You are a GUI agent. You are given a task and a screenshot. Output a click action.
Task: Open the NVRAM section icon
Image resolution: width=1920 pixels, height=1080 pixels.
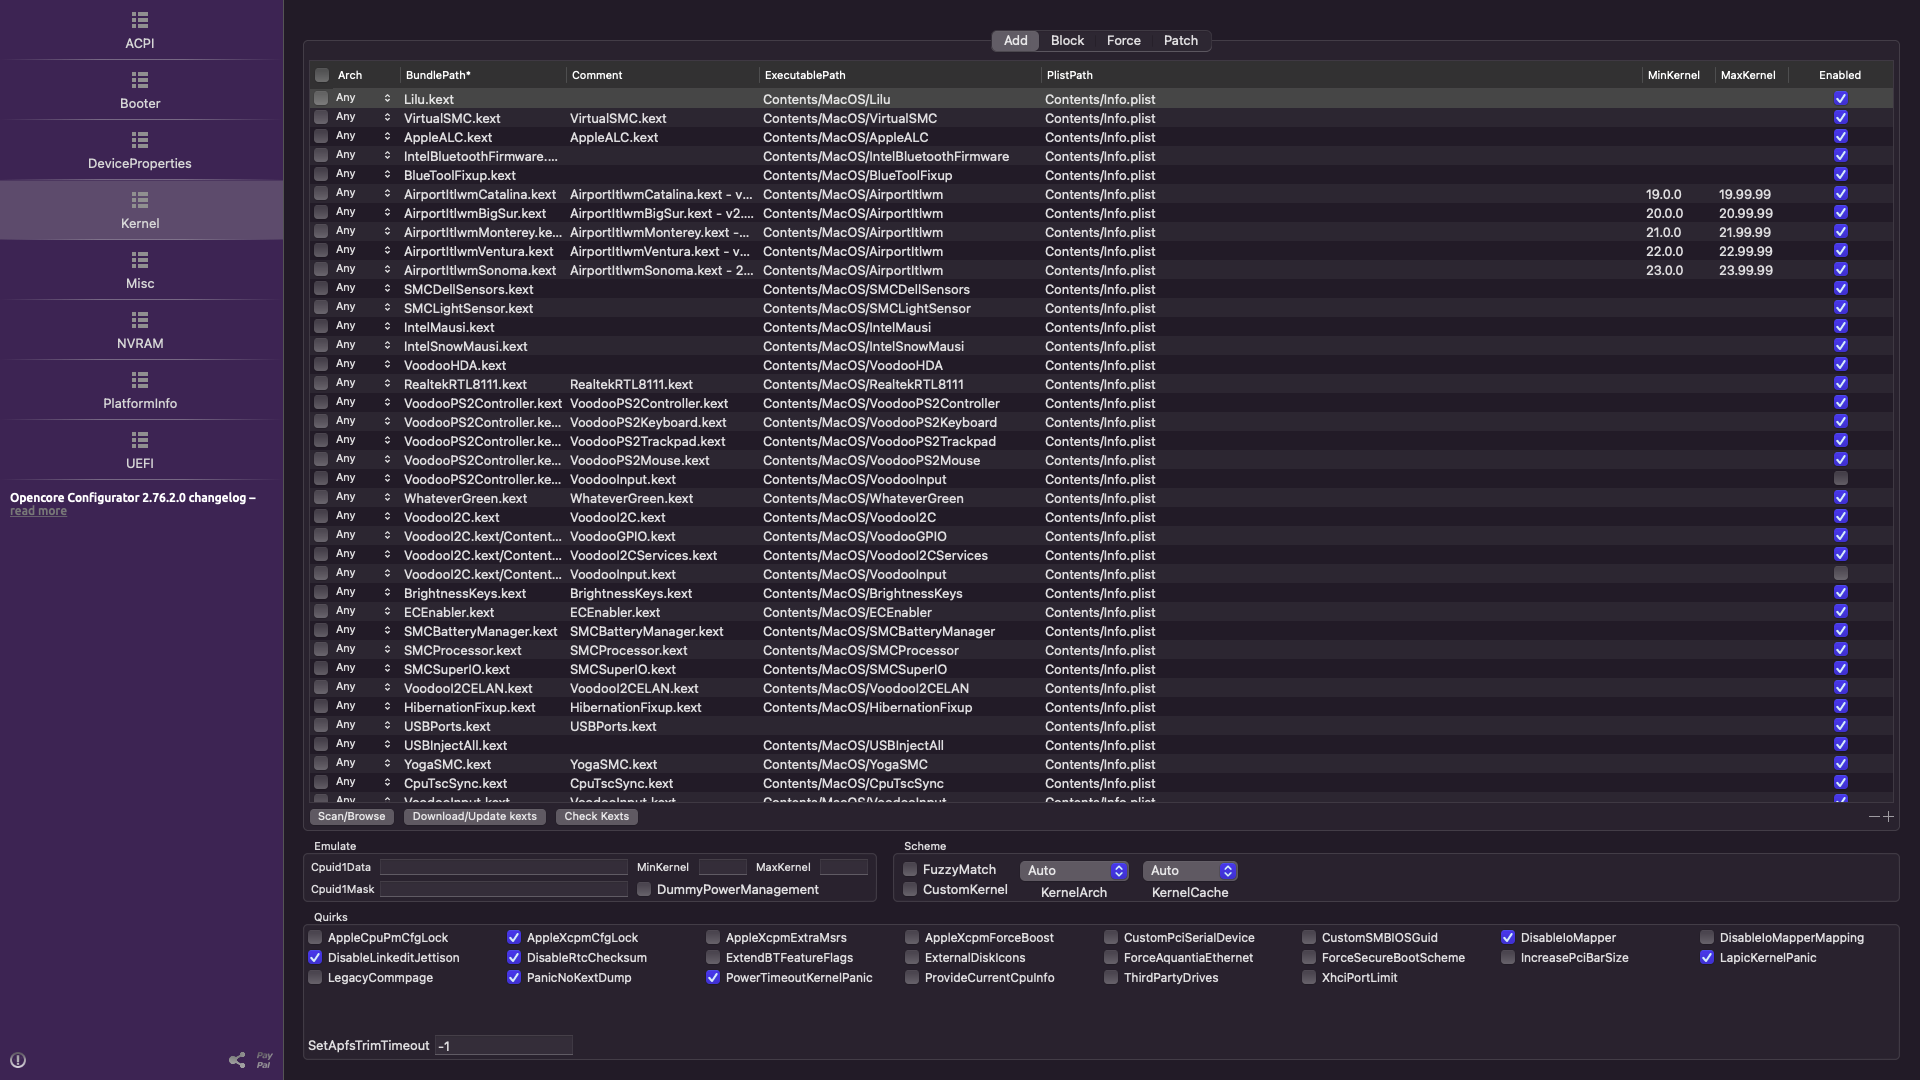(140, 320)
